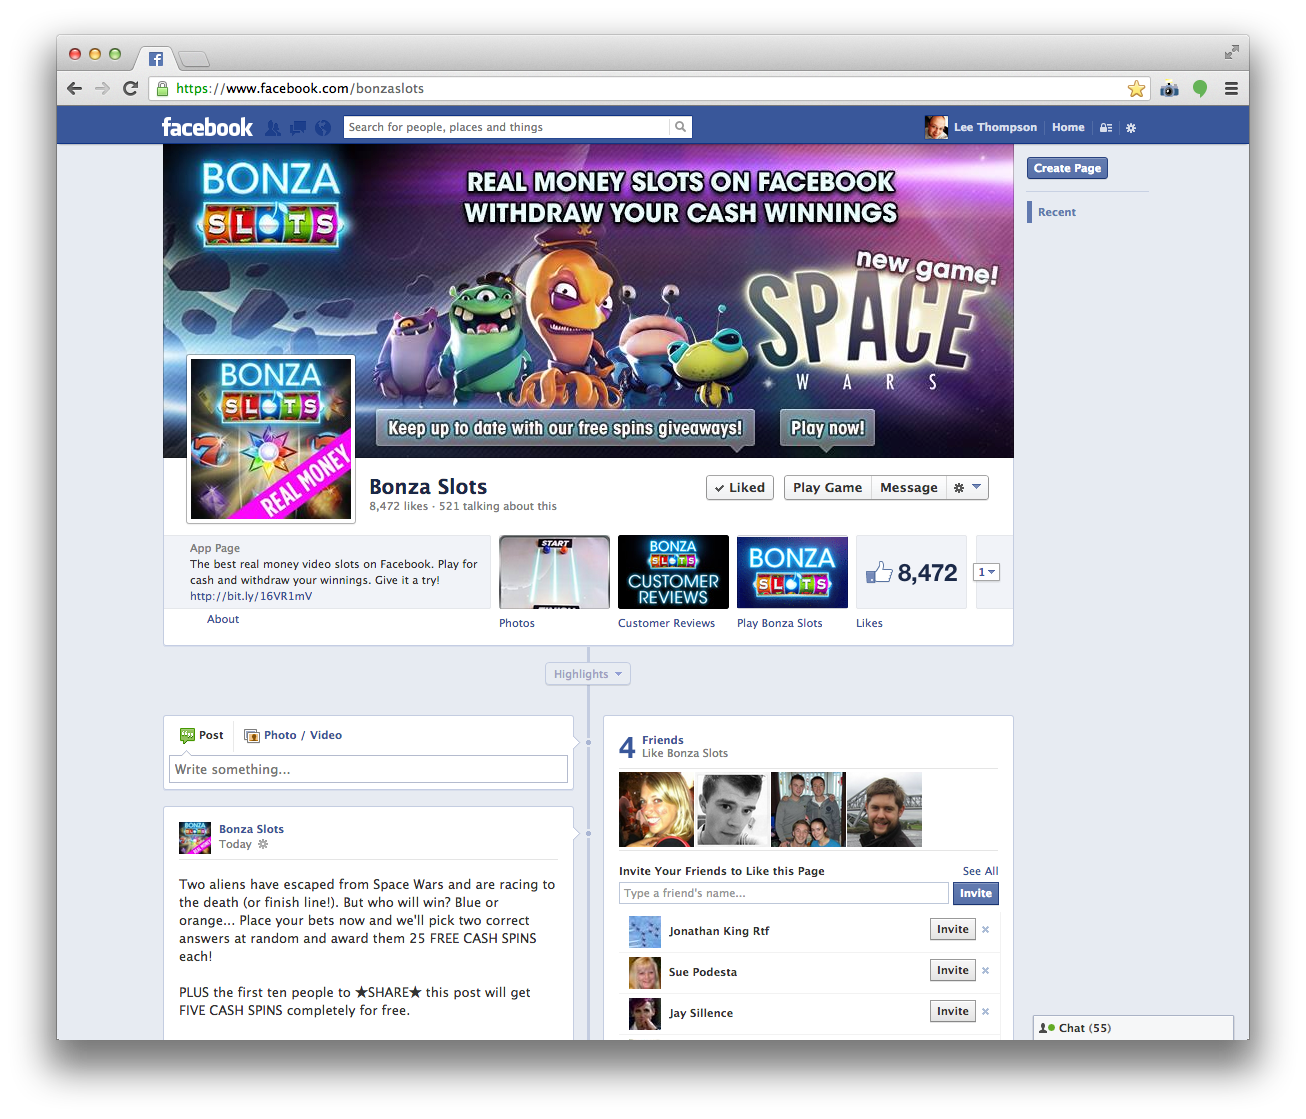Viewport: 1306px width, 1119px height.
Task: Click the Likes label under the counter
Action: pyautogui.click(x=869, y=623)
